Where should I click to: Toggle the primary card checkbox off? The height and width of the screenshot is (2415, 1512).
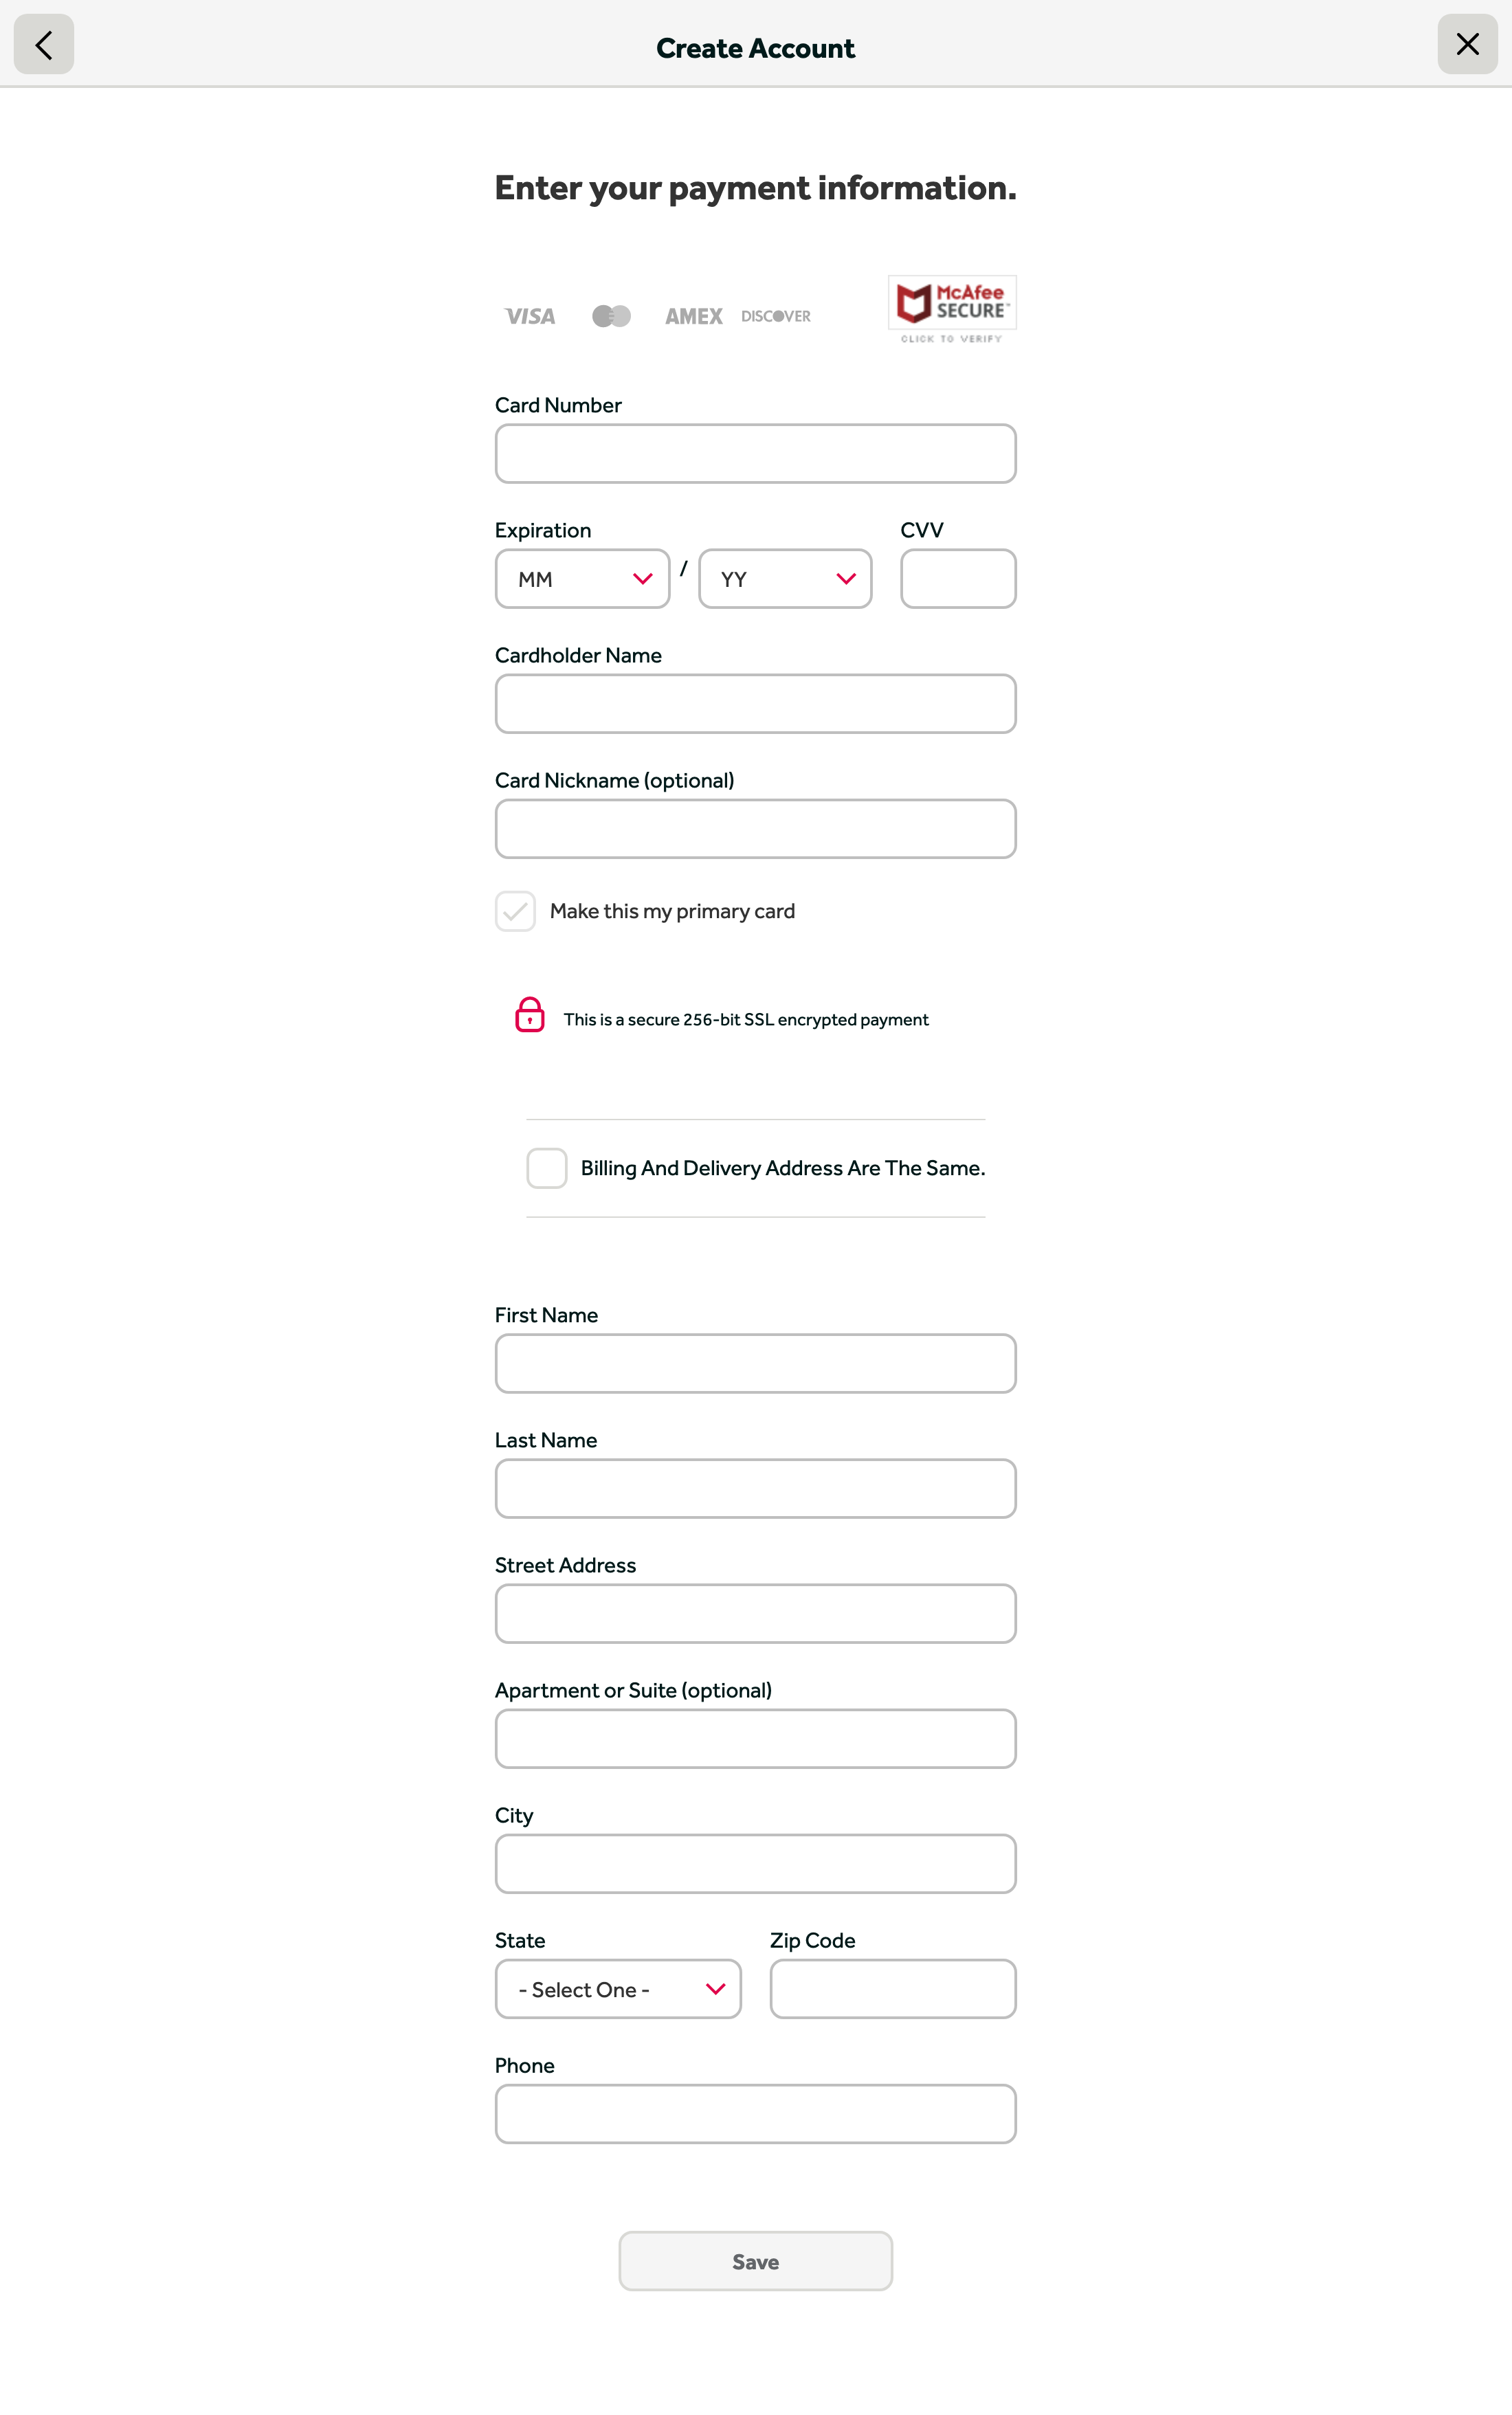pyautogui.click(x=514, y=911)
